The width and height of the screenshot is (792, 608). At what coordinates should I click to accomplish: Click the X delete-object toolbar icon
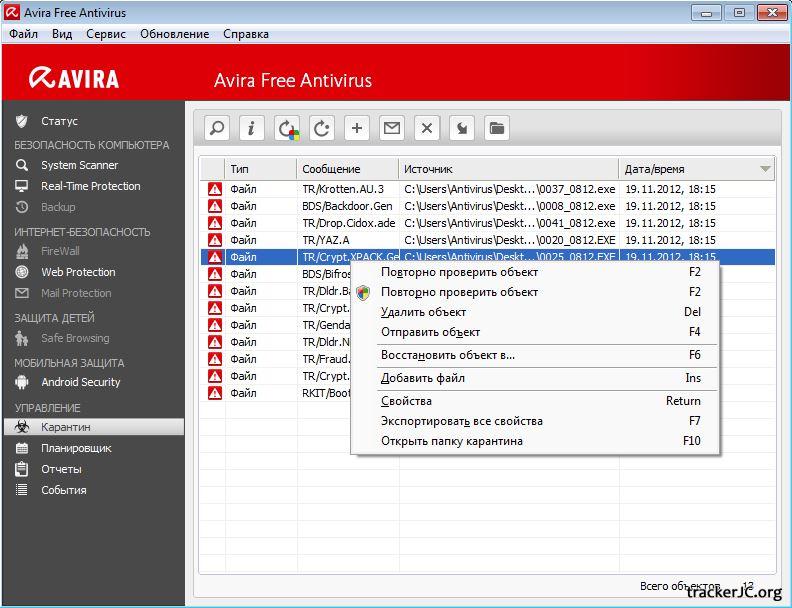[x=427, y=128]
